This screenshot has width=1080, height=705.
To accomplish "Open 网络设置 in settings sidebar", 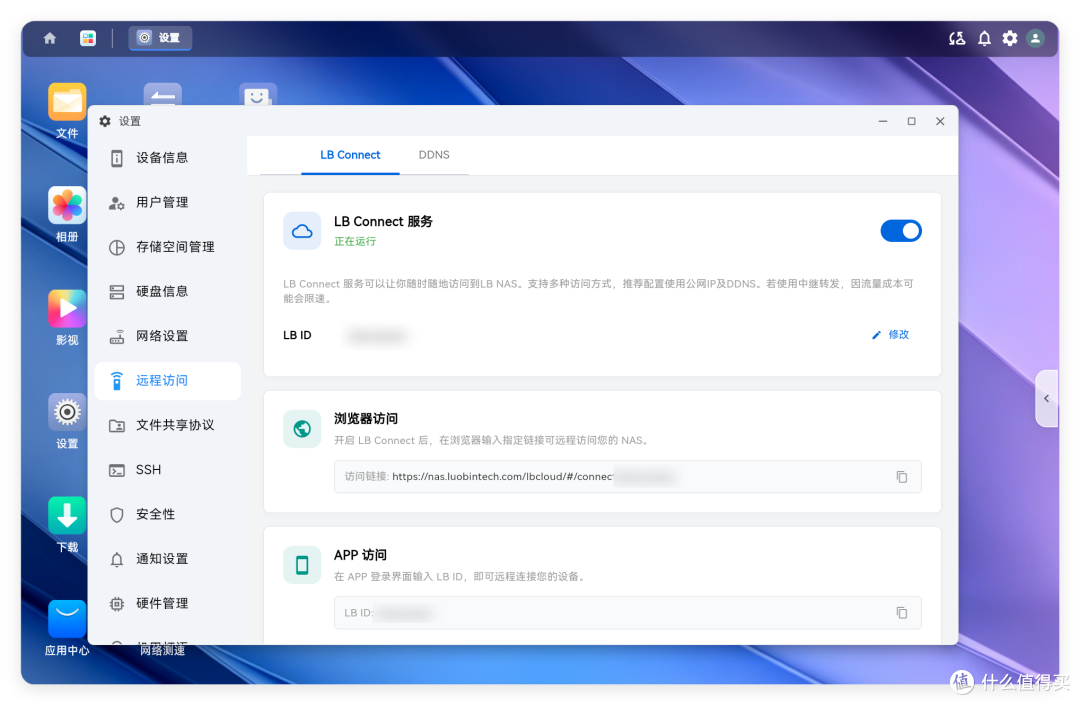I will coord(168,336).
